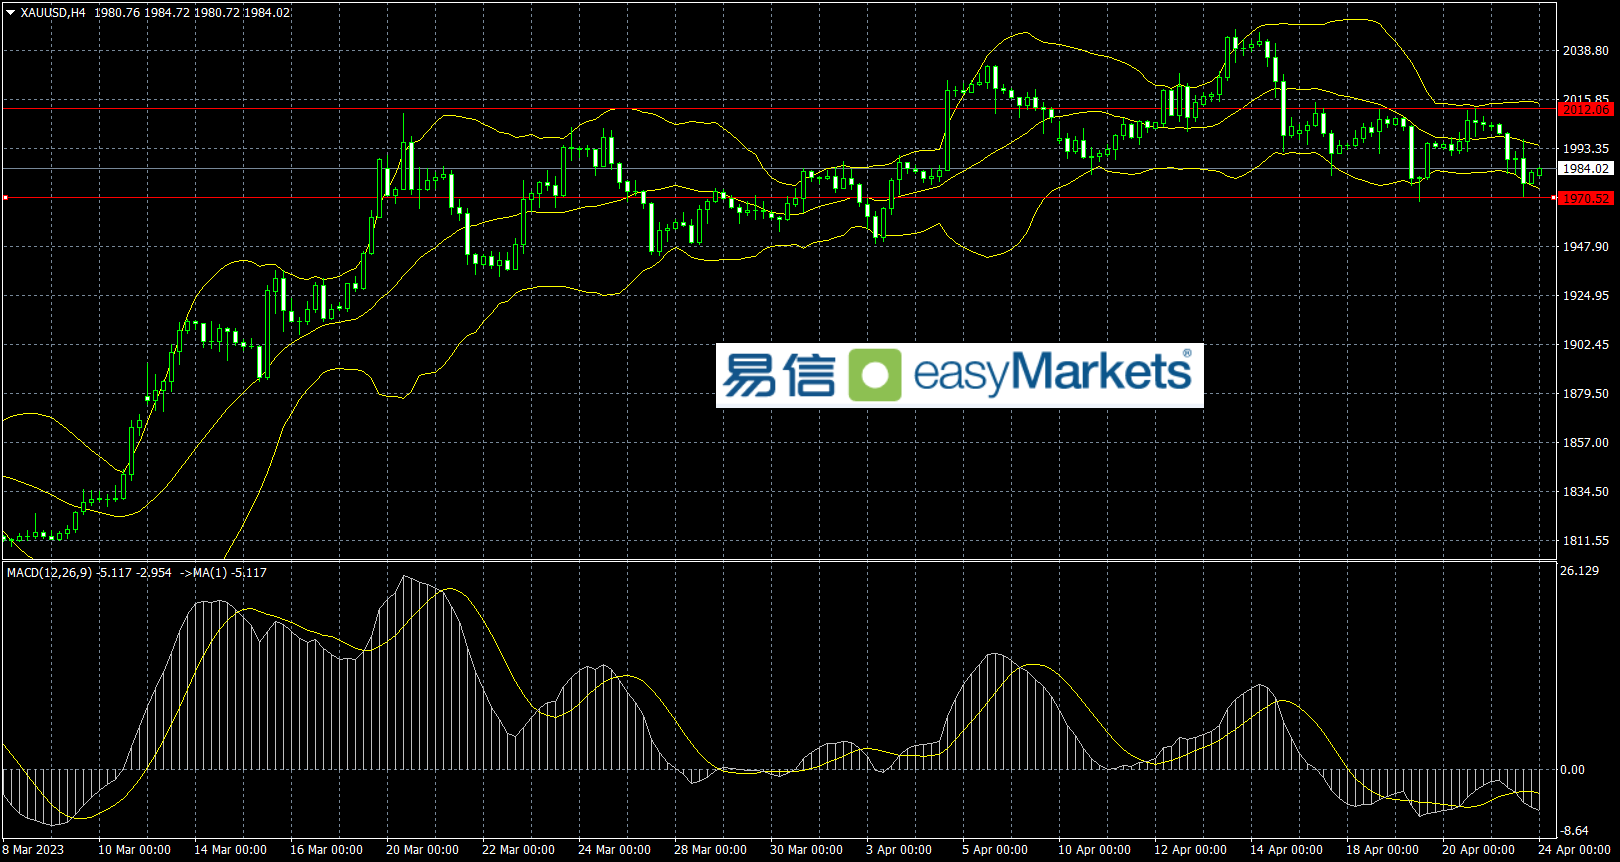
Task: Click the 1857.00 price axis label
Action: point(1586,443)
